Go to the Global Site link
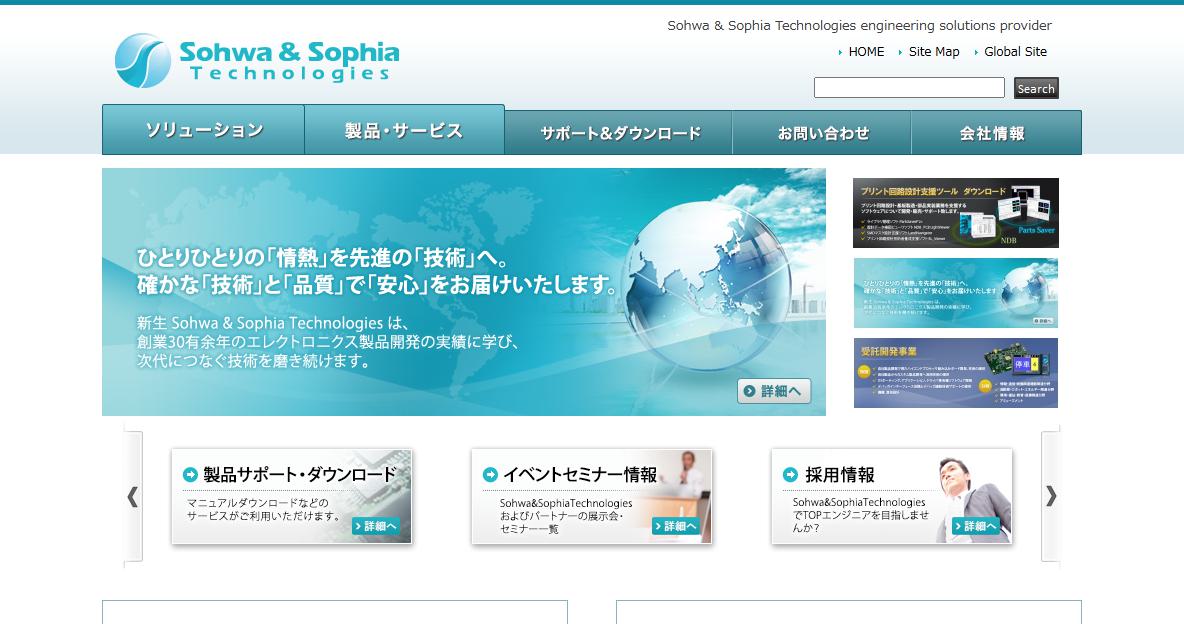Viewport: 1184px width, 624px height. pyautogui.click(x=1015, y=51)
